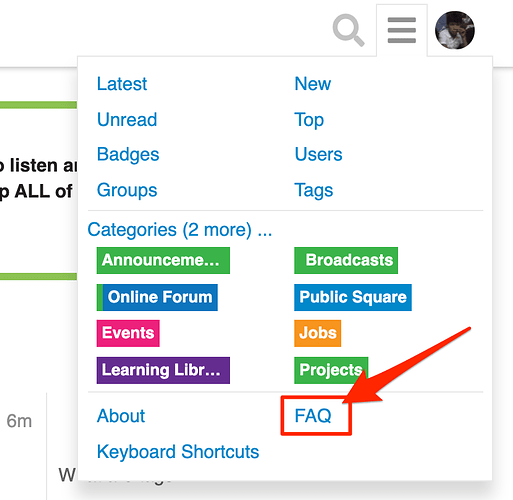
Task: Go to the Latest topics link
Action: tap(122, 84)
